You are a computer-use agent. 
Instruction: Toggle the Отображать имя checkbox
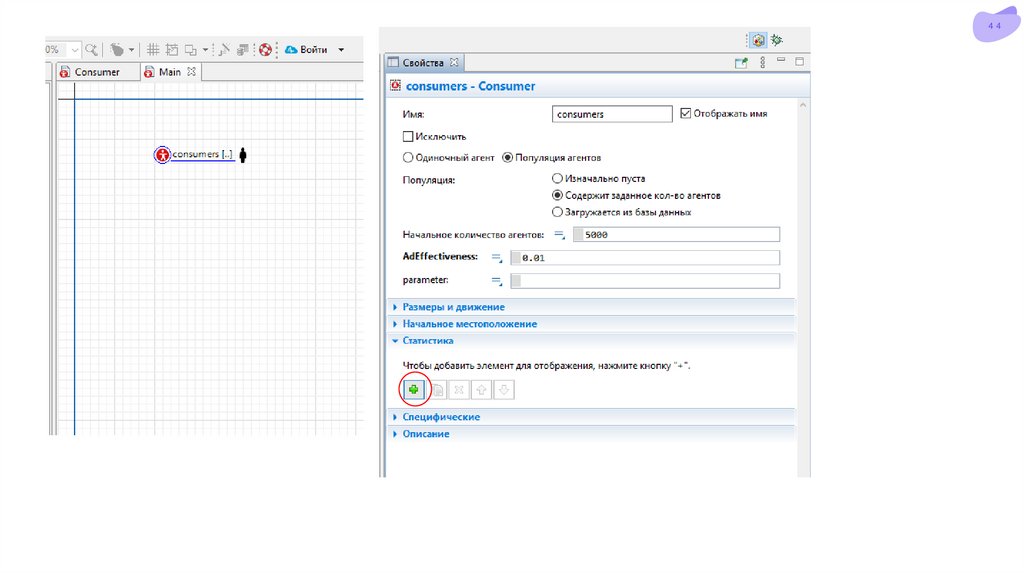[686, 114]
